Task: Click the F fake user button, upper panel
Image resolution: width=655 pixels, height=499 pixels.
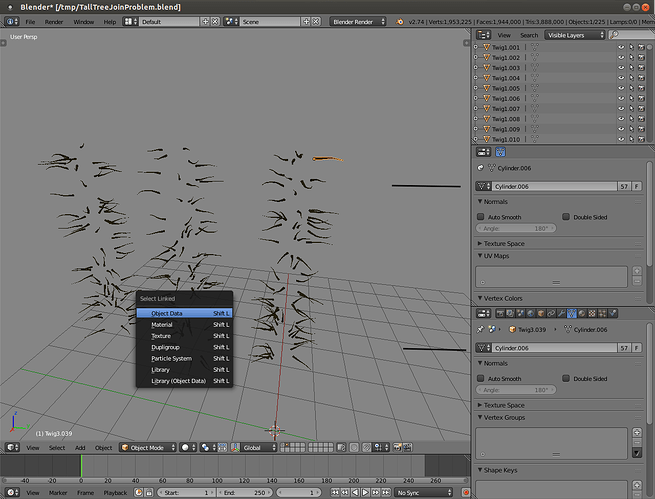Action: (637, 186)
